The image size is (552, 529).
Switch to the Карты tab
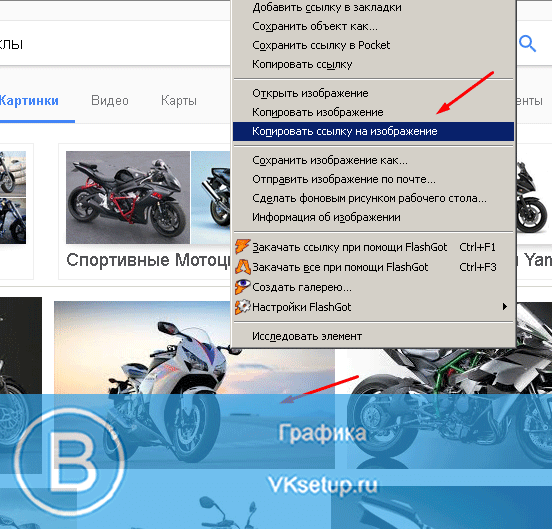179,101
